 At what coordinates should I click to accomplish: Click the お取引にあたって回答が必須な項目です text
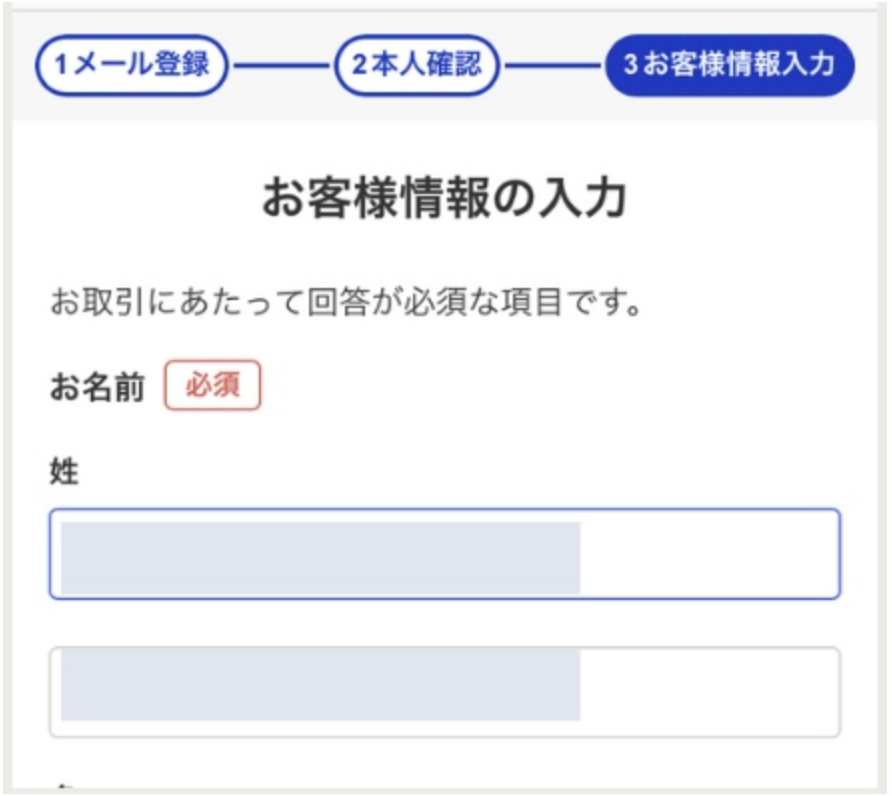pyautogui.click(x=345, y=302)
